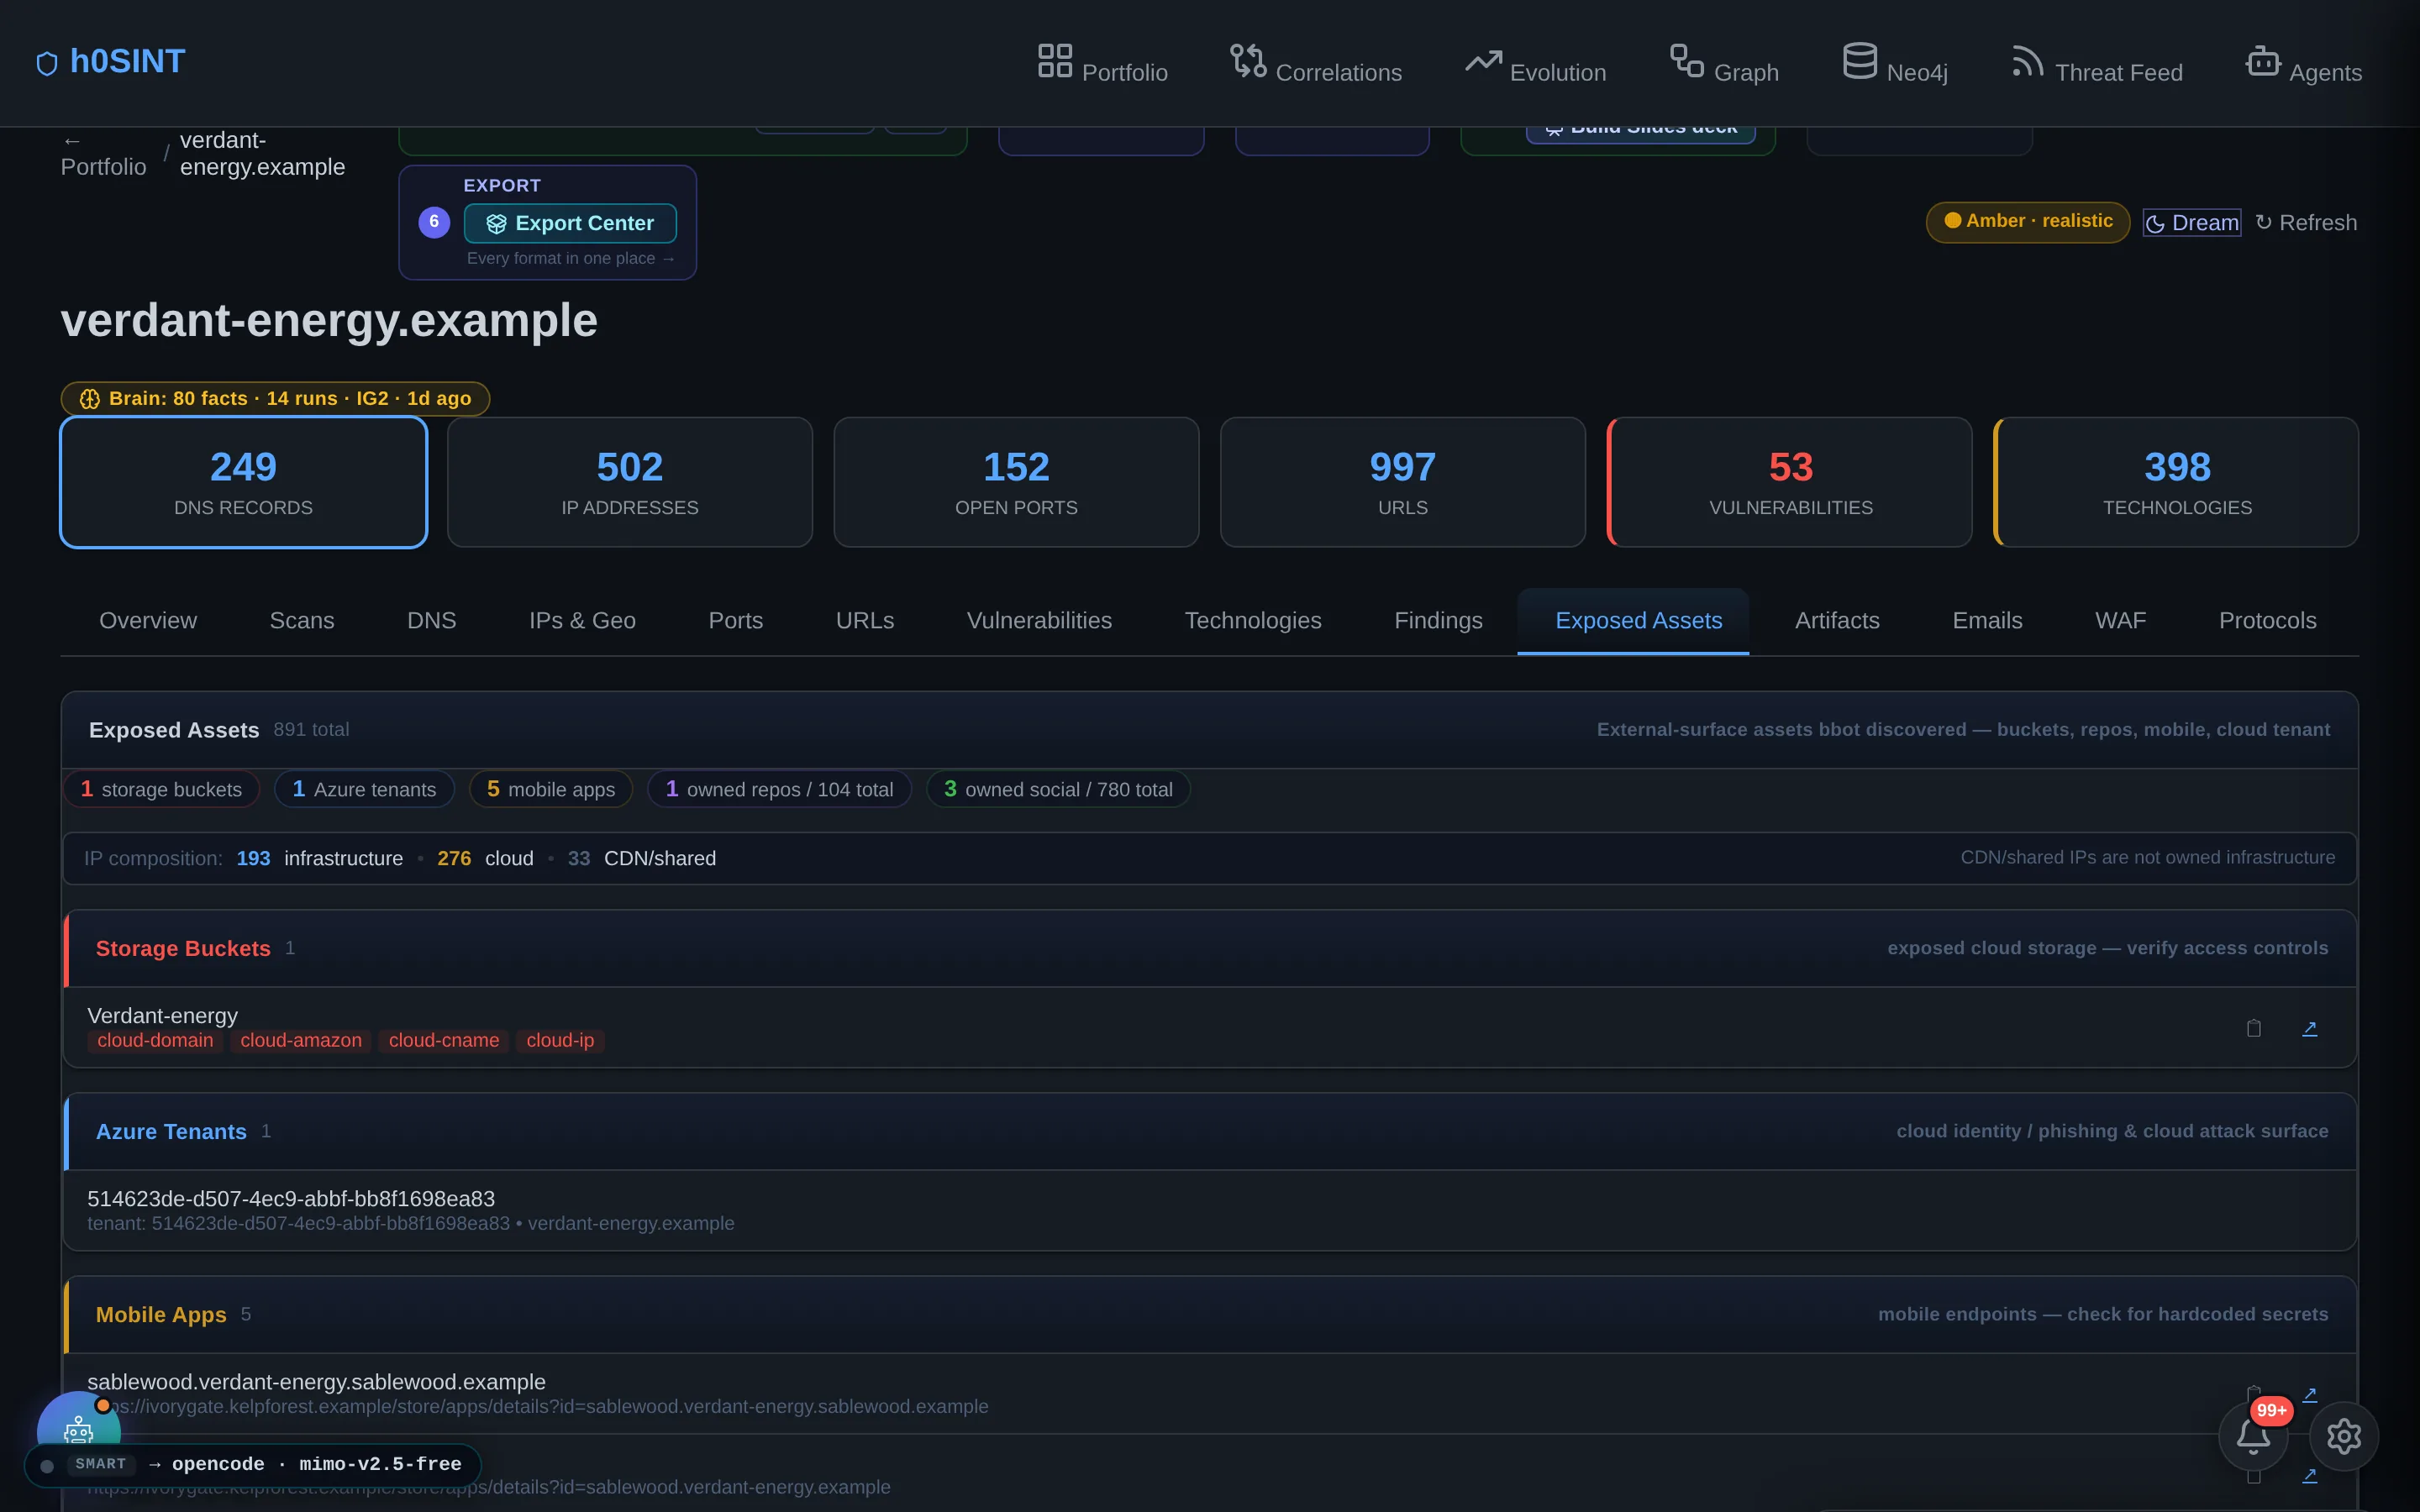The height and width of the screenshot is (1512, 2420).
Task: Switch to the Vulnerabilities tab
Action: click(x=1039, y=621)
